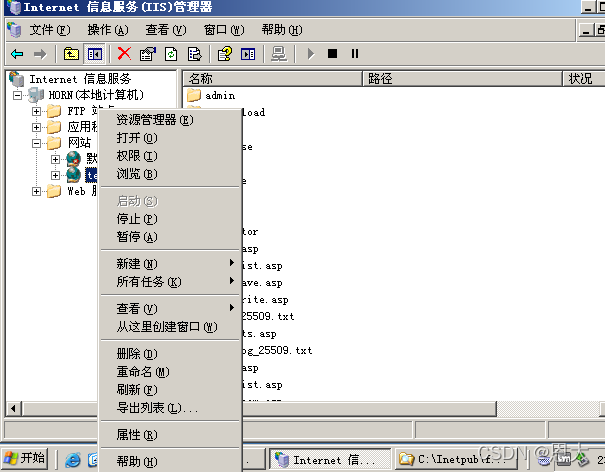Click the Refresh toolbar icon

pos(171,54)
